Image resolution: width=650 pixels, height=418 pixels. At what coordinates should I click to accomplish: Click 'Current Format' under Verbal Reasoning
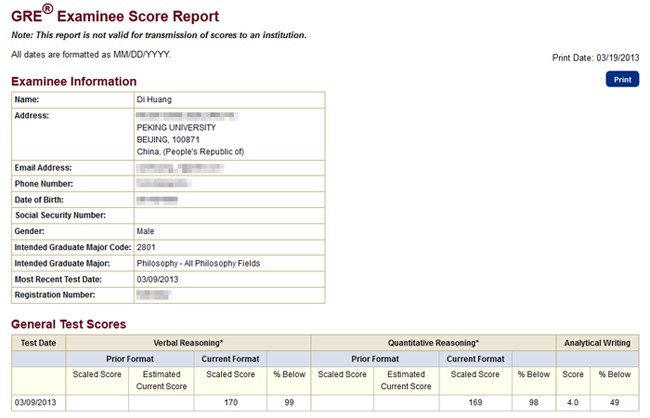coord(230,359)
